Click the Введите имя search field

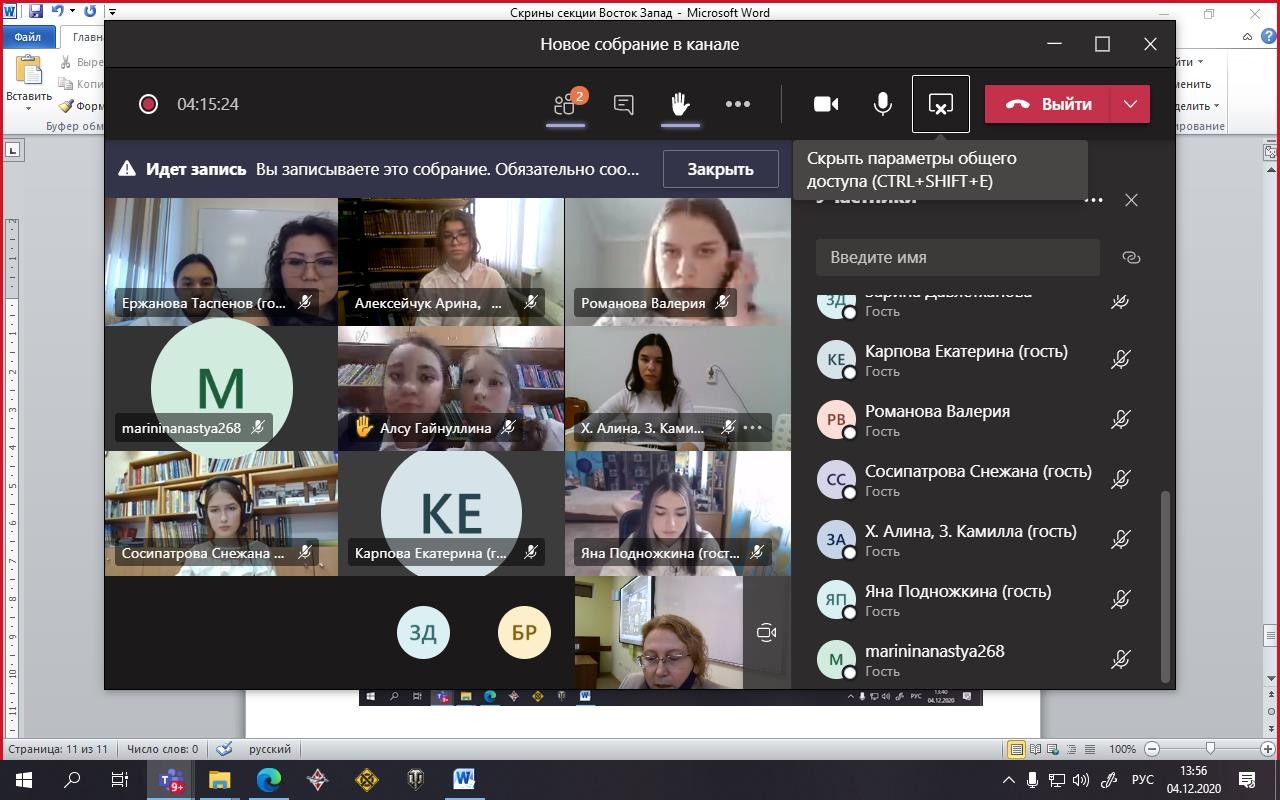[957, 257]
